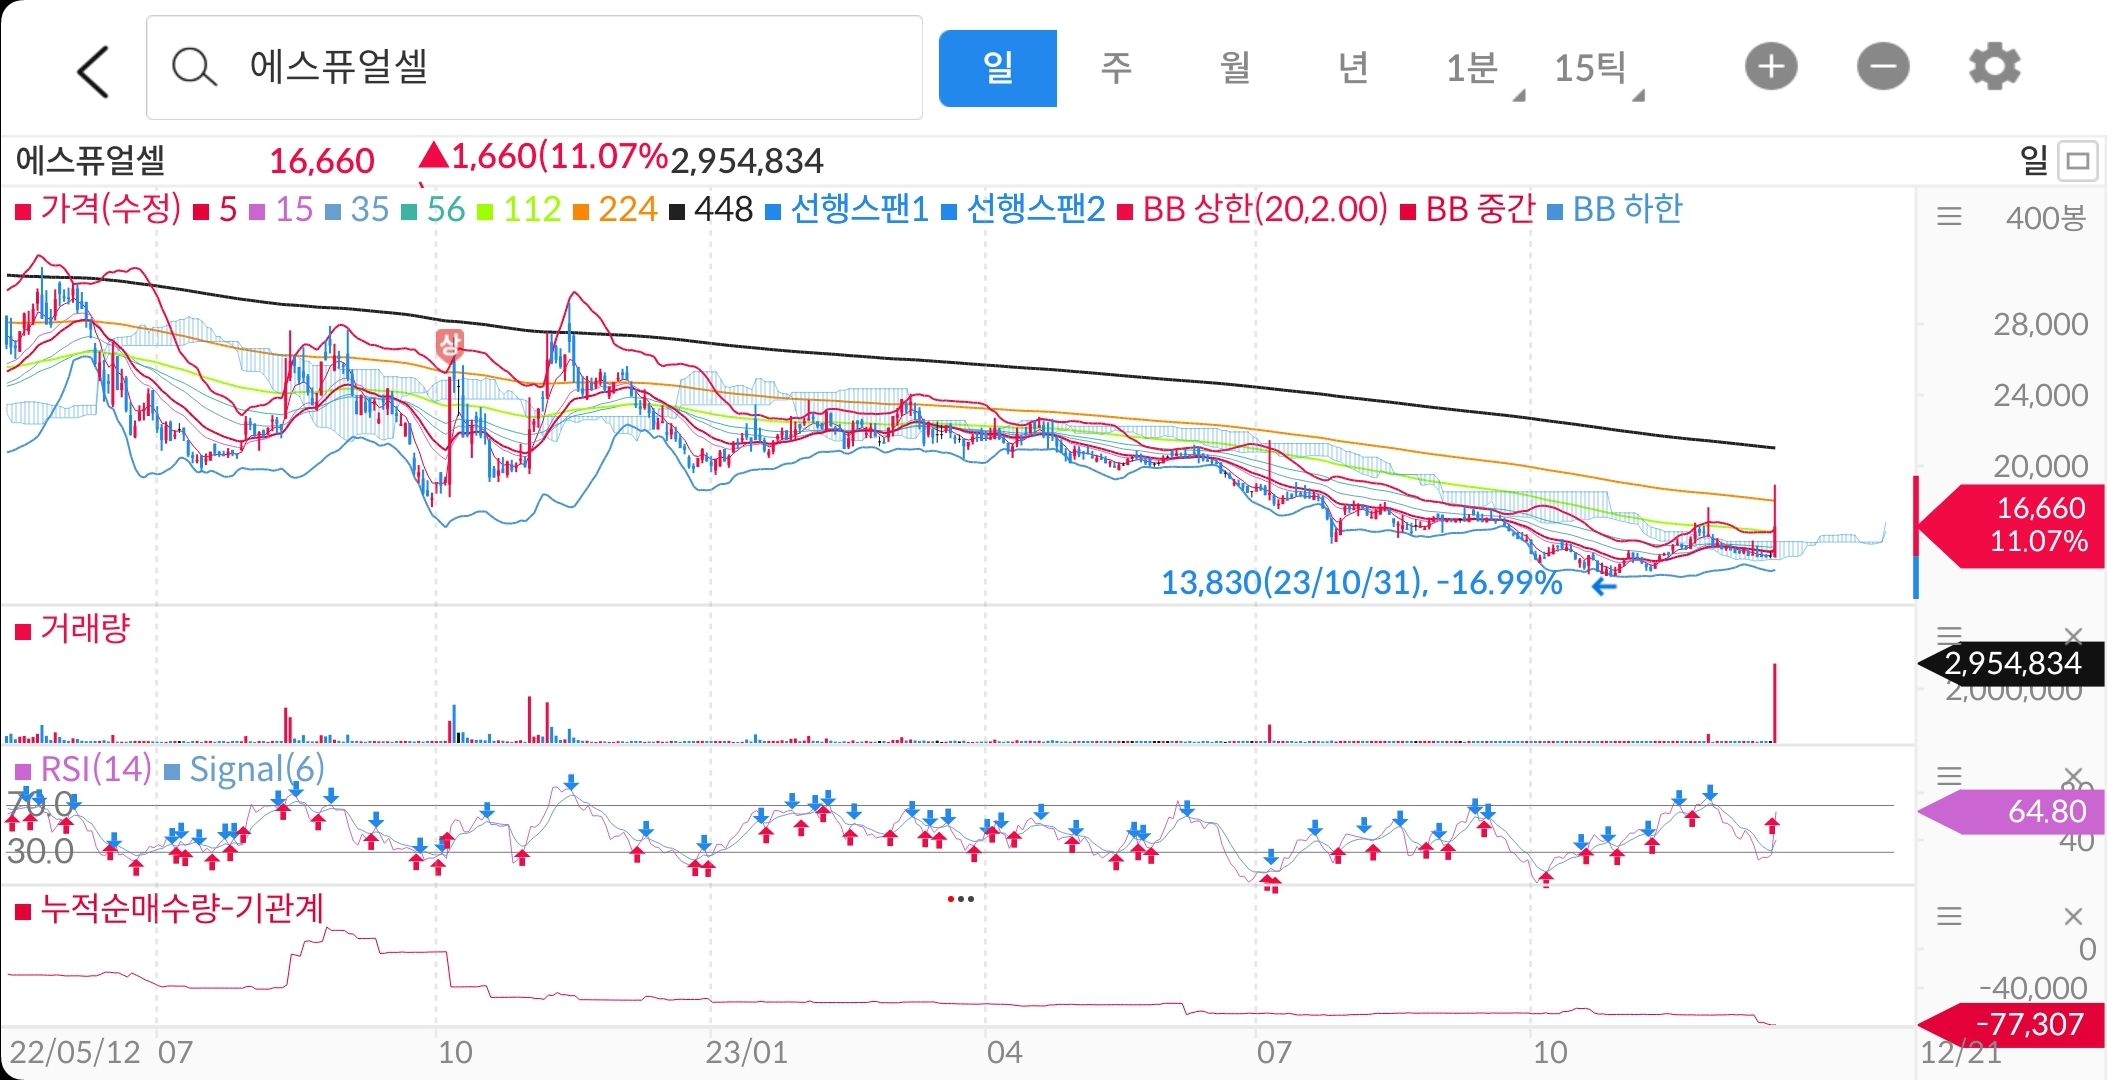Open 누적순매수량 panel hamburger menu
Viewport: 2107px width, 1080px height.
(1949, 916)
